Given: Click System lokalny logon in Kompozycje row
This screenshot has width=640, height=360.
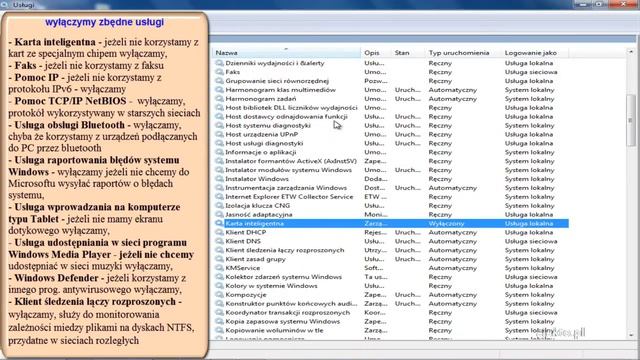Looking at the screenshot, I should click(529, 295).
